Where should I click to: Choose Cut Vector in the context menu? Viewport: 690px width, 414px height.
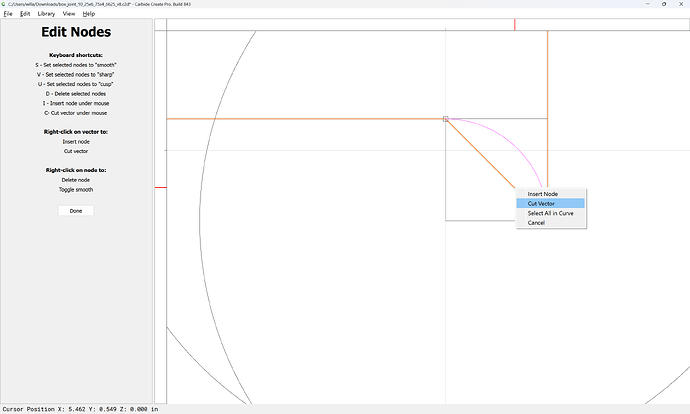551,203
